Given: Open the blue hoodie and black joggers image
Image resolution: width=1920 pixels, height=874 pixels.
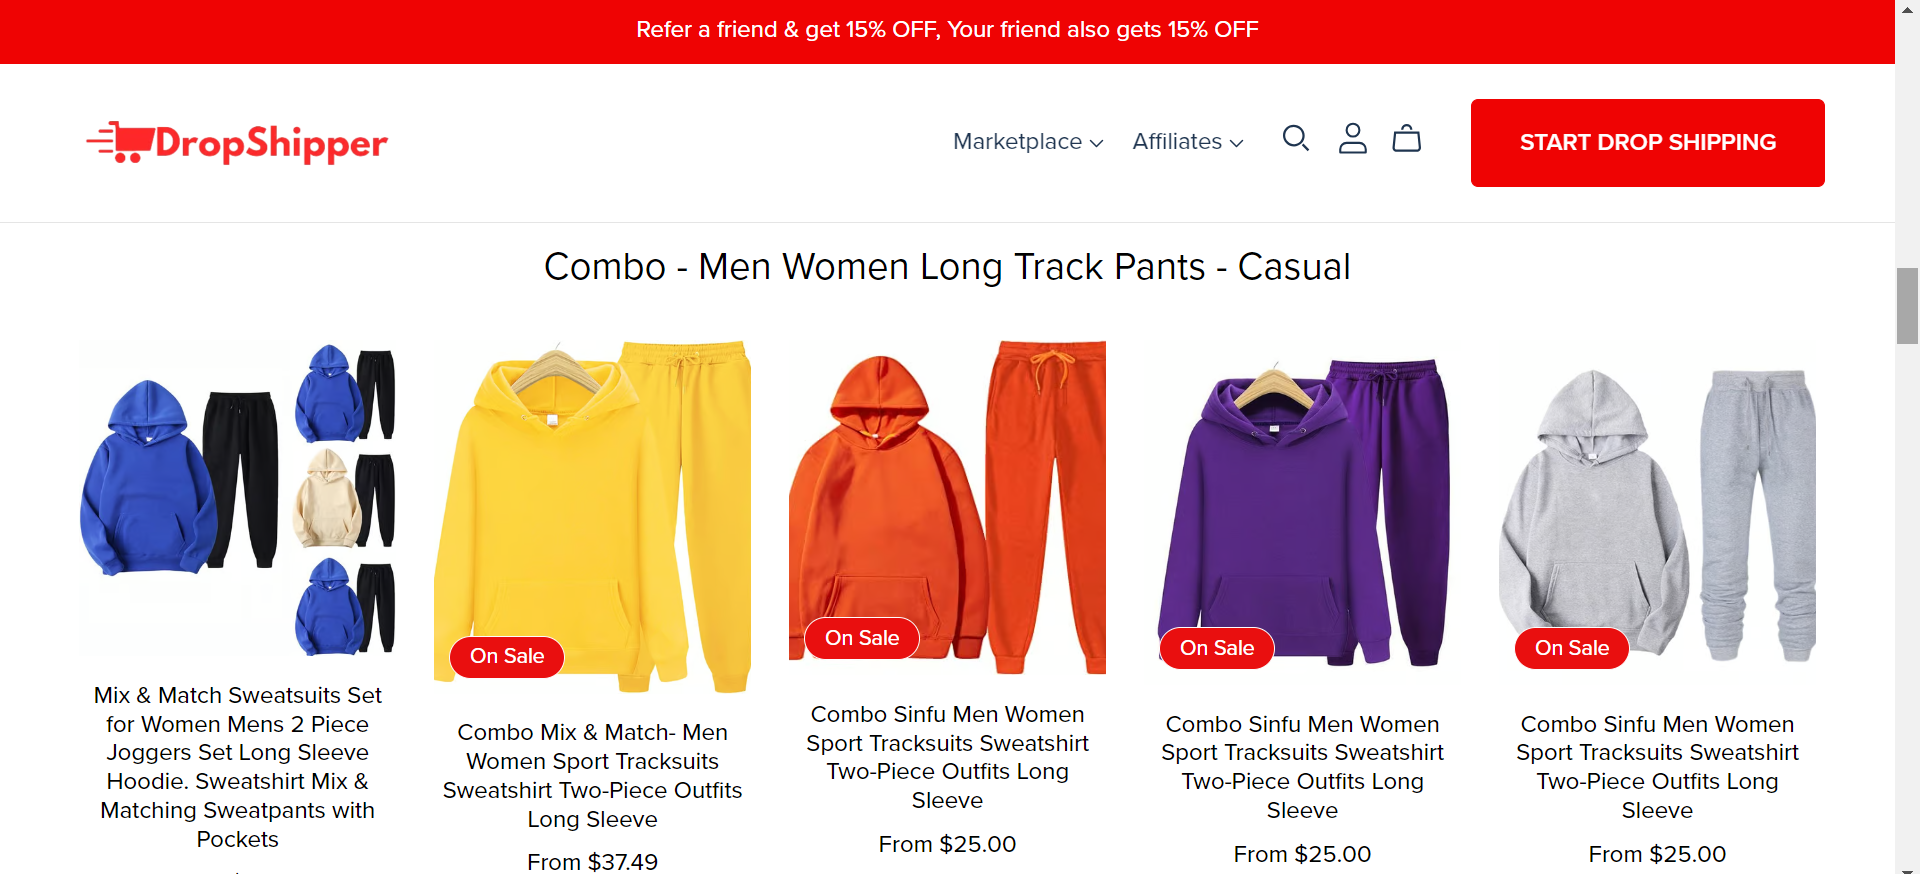Looking at the screenshot, I should (238, 499).
